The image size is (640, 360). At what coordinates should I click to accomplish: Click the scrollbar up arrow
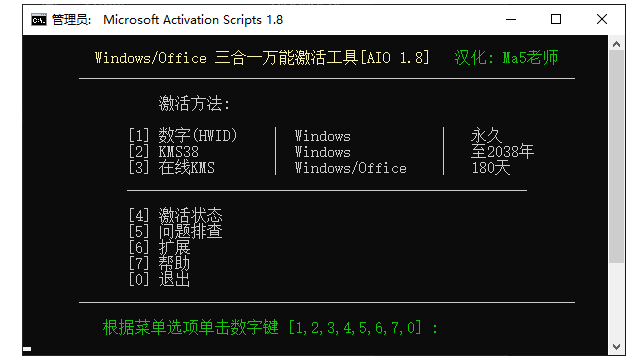click(x=617, y=44)
